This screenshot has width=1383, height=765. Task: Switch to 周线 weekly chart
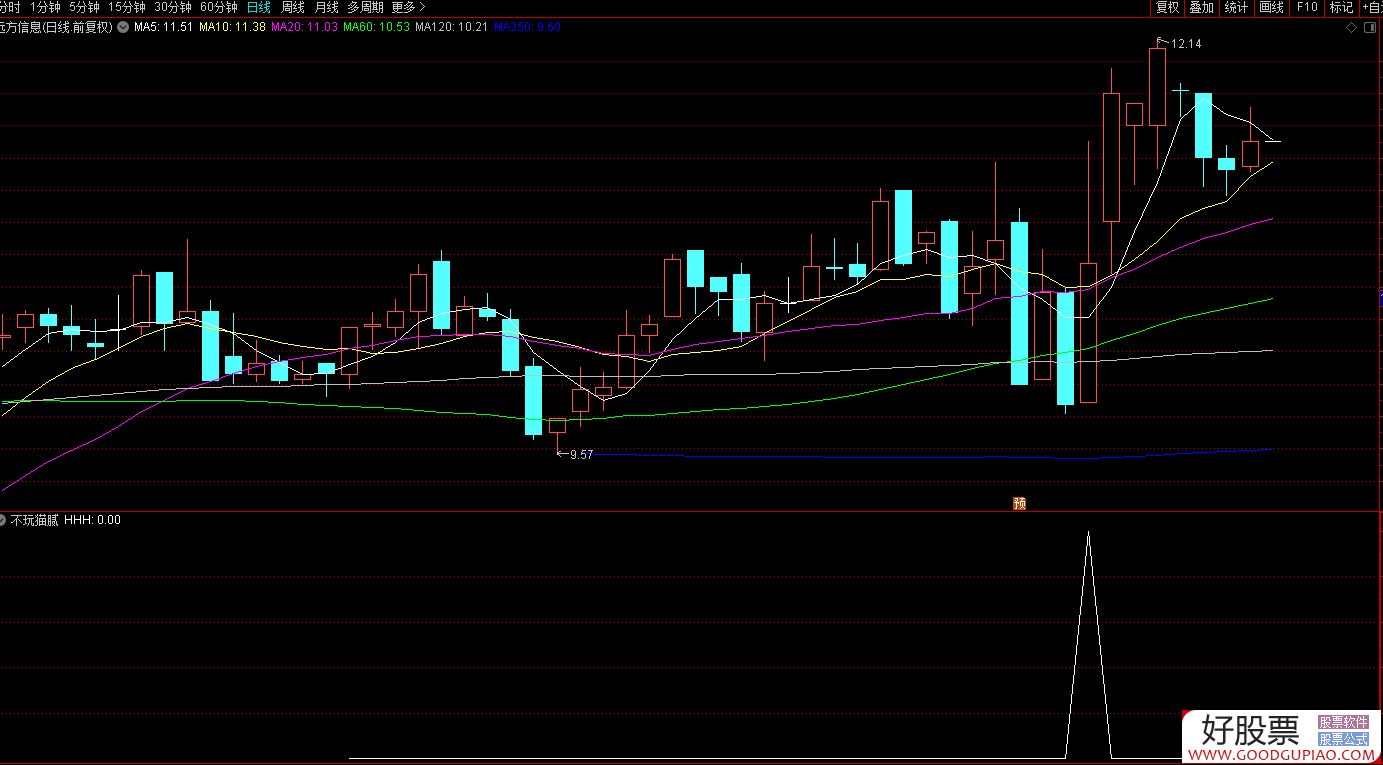pos(292,7)
